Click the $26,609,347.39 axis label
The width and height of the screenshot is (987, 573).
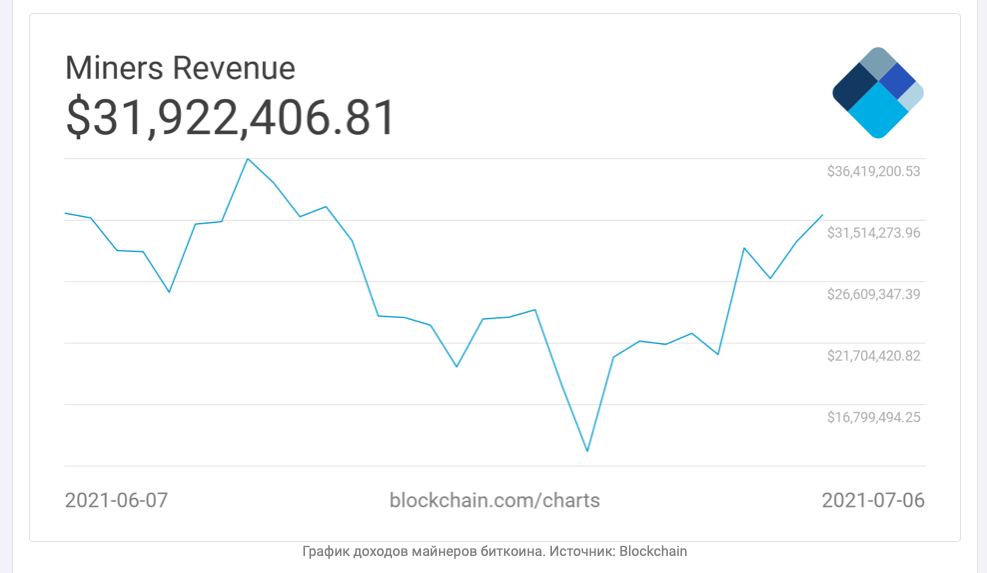pos(873,294)
